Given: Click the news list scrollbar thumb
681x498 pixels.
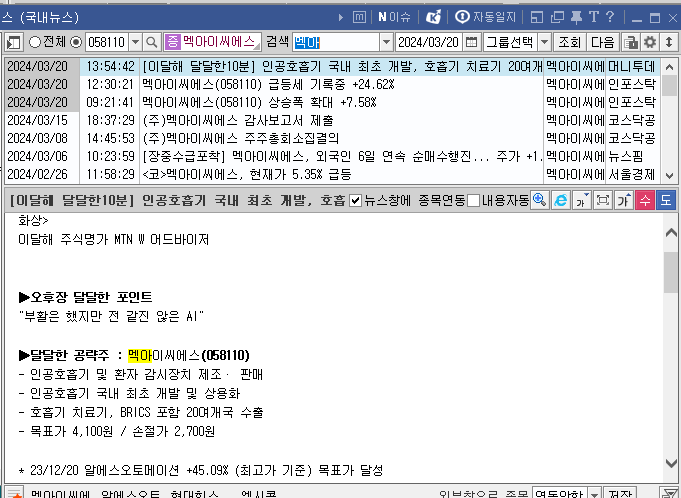Looking at the screenshot, I should click(669, 86).
